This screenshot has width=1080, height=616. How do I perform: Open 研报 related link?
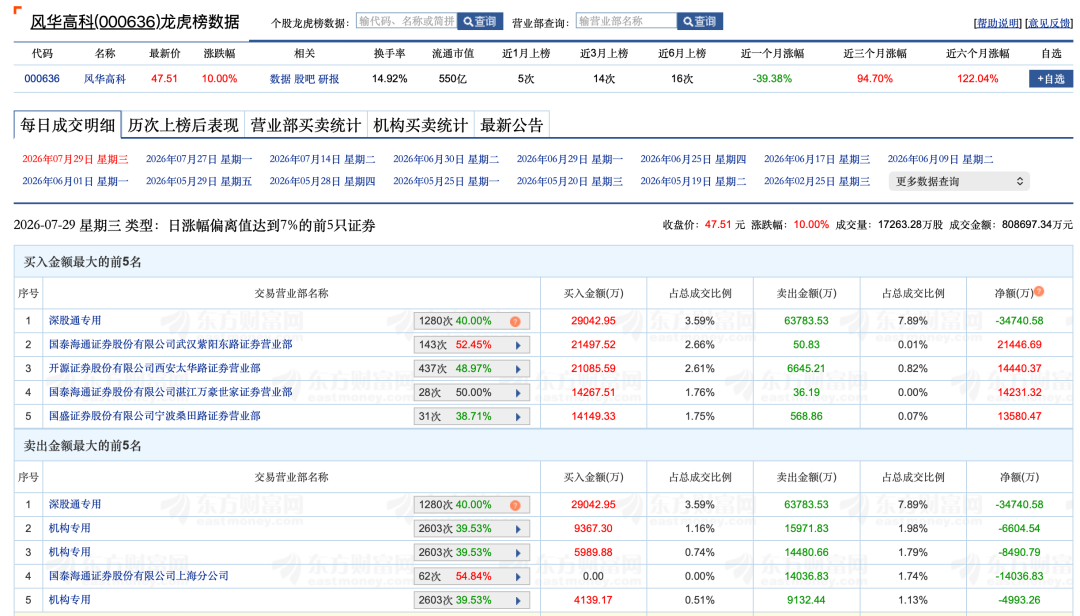[x=329, y=79]
